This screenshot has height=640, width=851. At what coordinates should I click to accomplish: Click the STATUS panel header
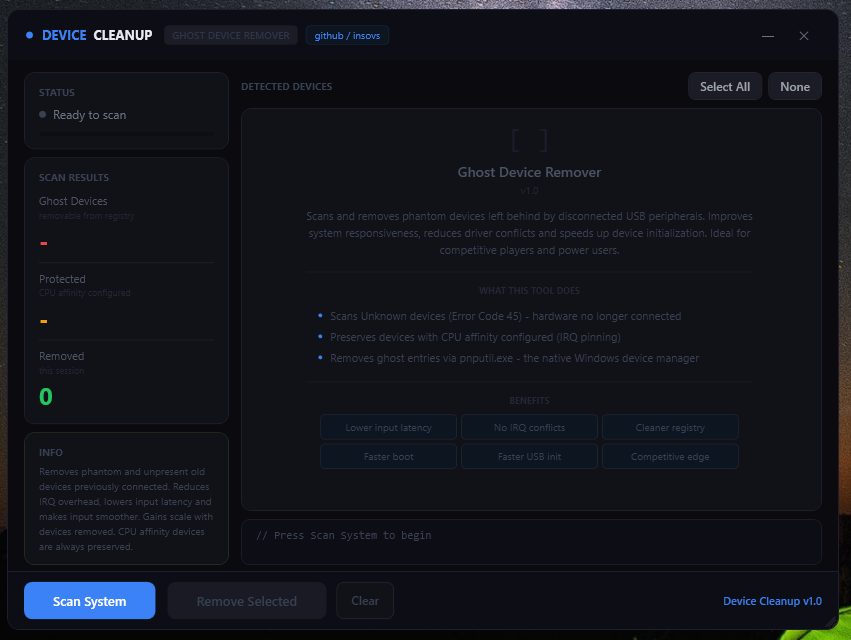point(56,92)
